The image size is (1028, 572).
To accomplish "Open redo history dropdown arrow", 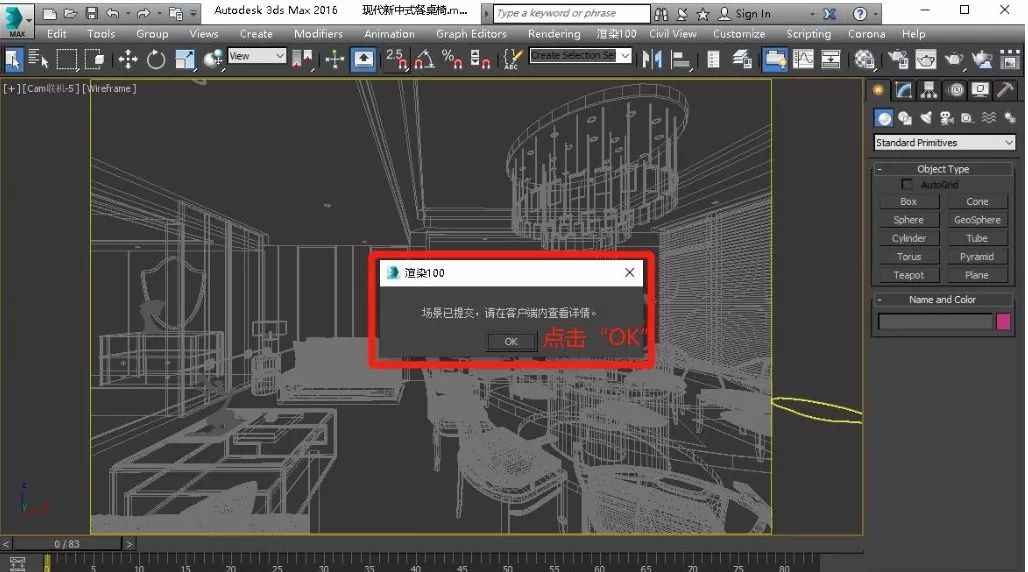I will (159, 13).
